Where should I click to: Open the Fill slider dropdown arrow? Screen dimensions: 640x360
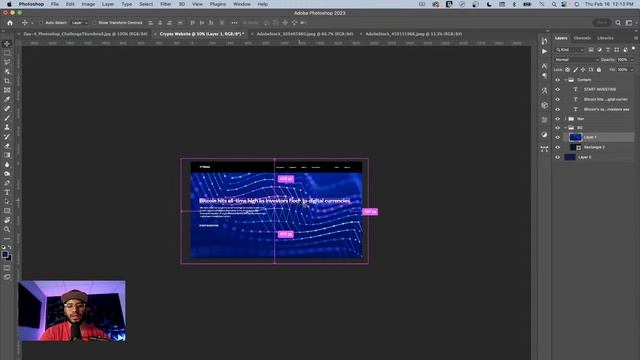(x=632, y=70)
